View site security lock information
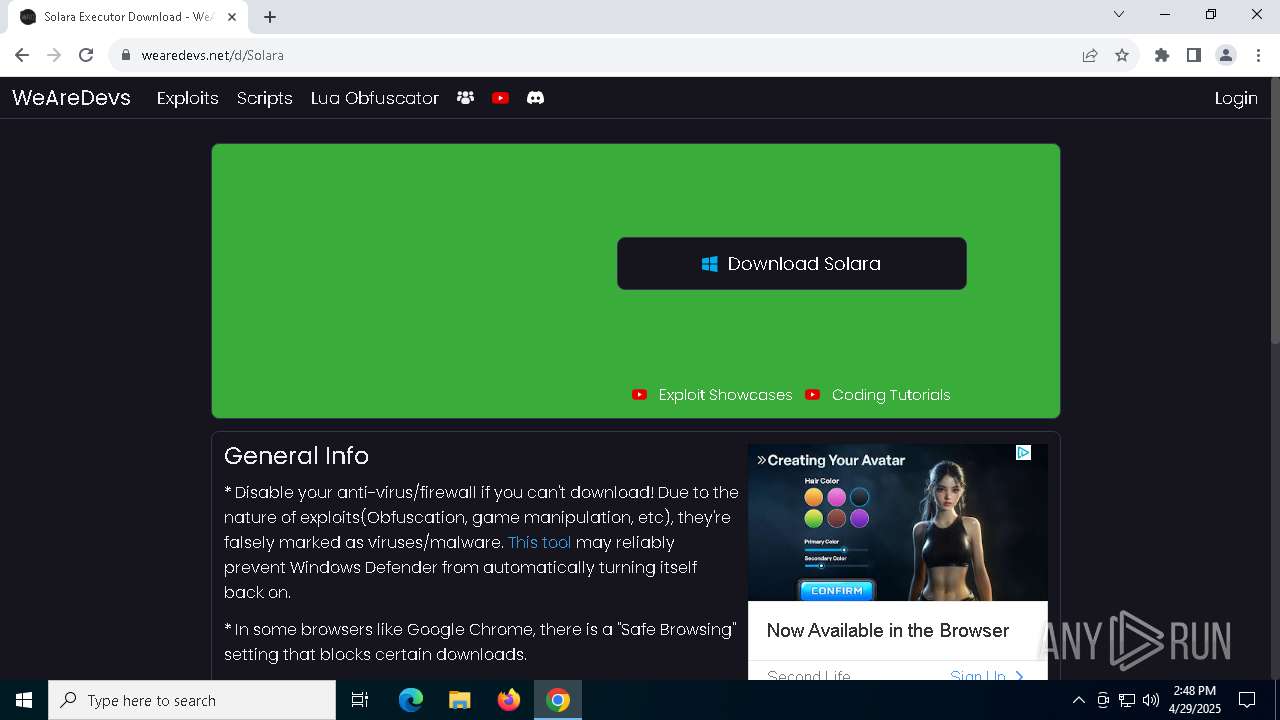 point(126,55)
